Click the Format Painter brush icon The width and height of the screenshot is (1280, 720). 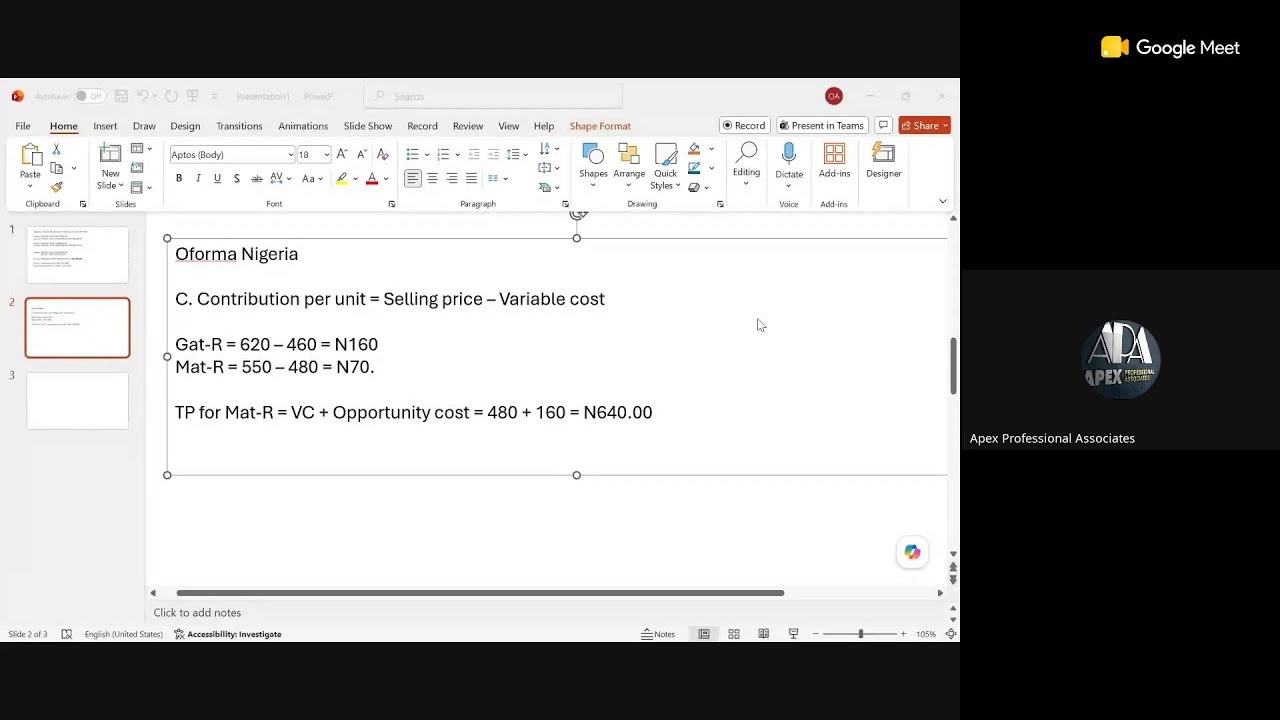pos(56,187)
